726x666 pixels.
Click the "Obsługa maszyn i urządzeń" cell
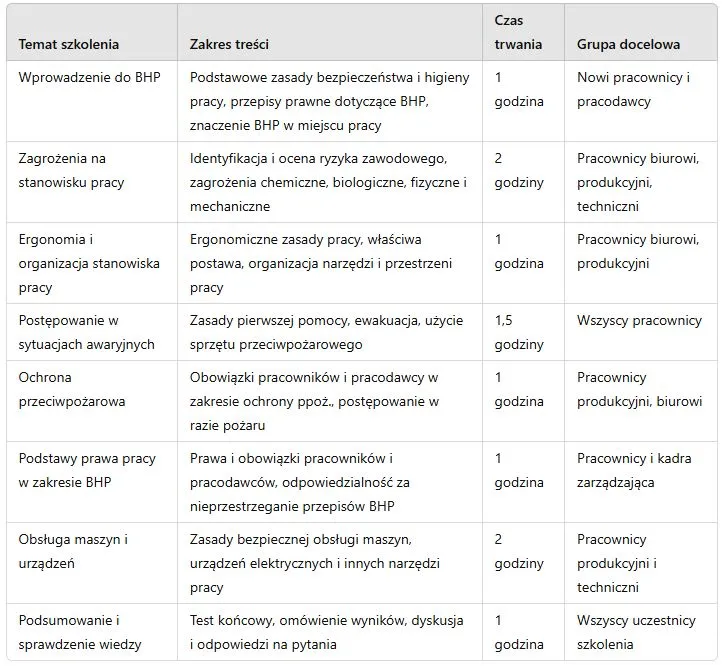73,551
